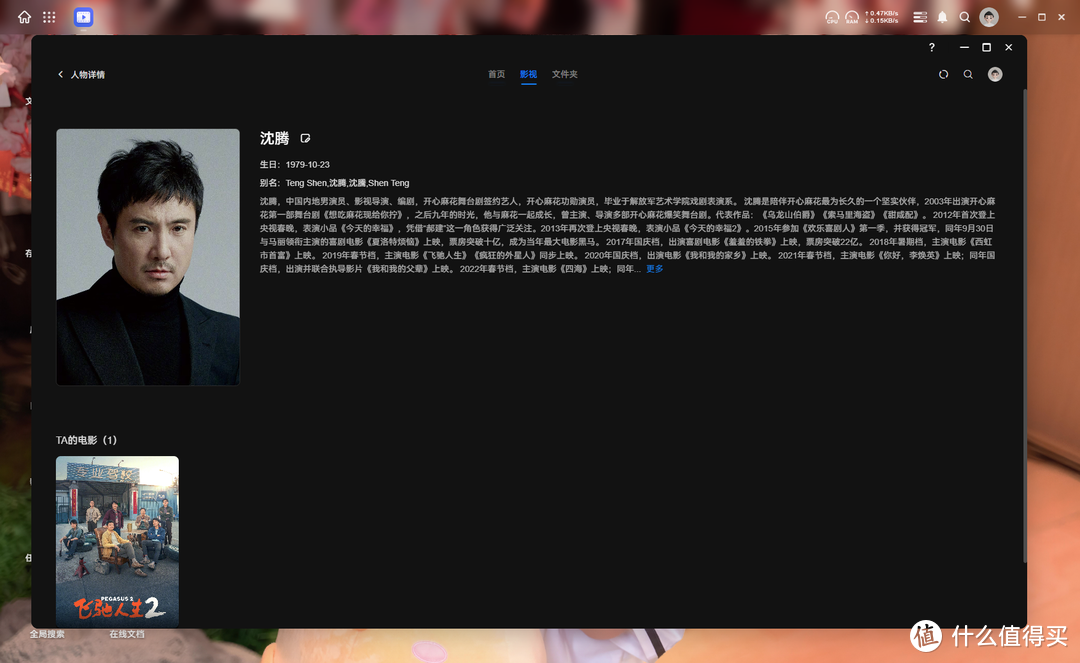Go to desktop home icon

click(x=24, y=17)
